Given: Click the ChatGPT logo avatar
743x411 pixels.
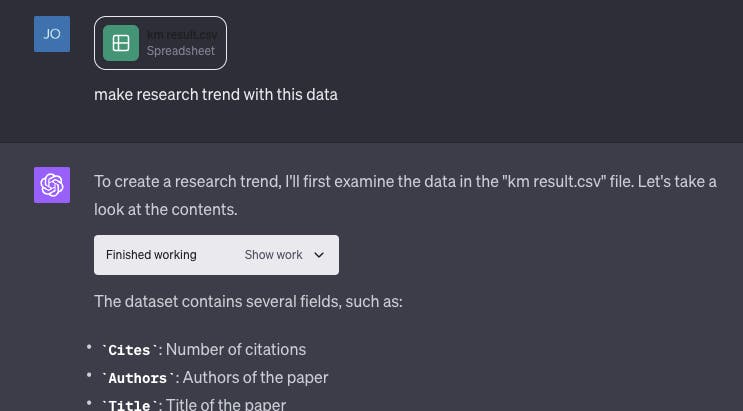Looking at the screenshot, I should click(52, 185).
